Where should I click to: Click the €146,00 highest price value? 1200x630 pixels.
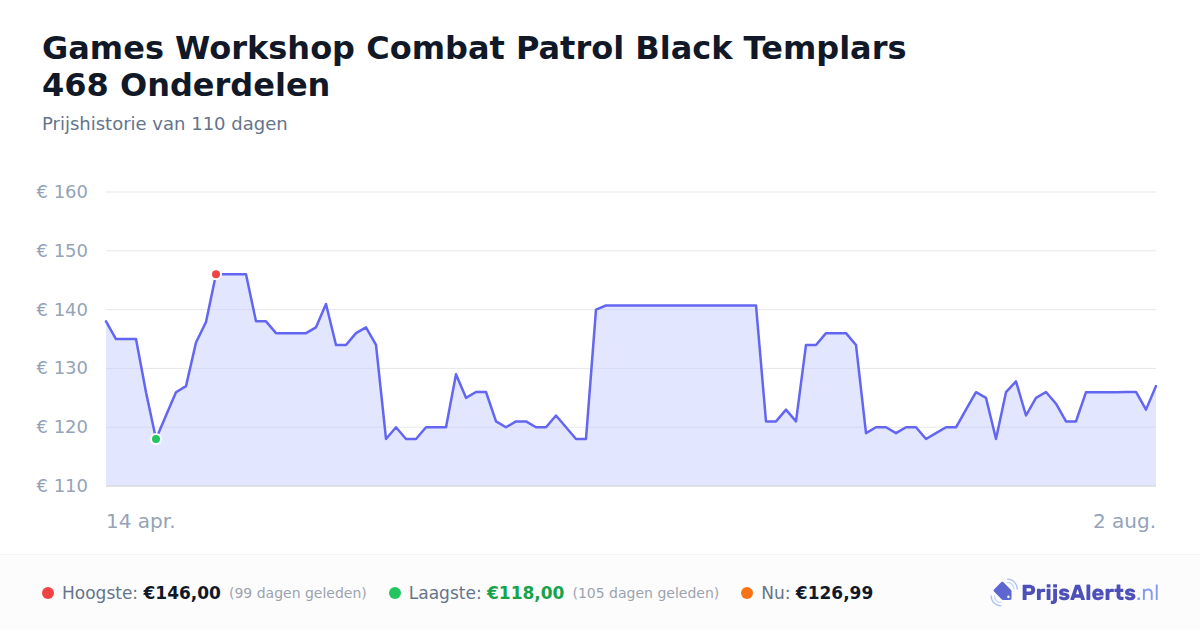pyautogui.click(x=182, y=593)
